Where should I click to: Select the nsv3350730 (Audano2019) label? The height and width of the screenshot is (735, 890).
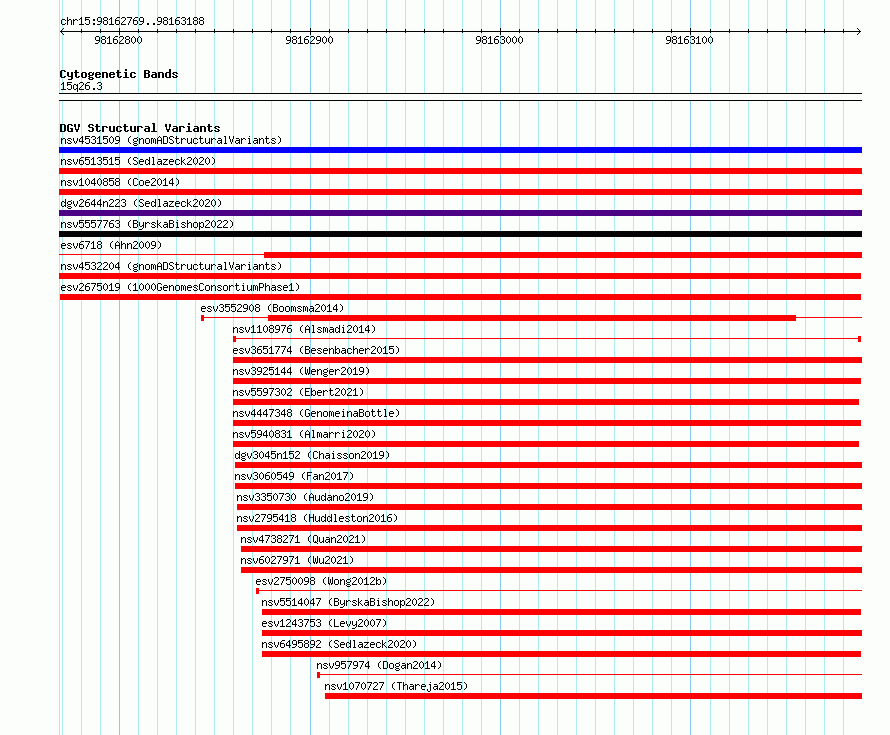[305, 497]
